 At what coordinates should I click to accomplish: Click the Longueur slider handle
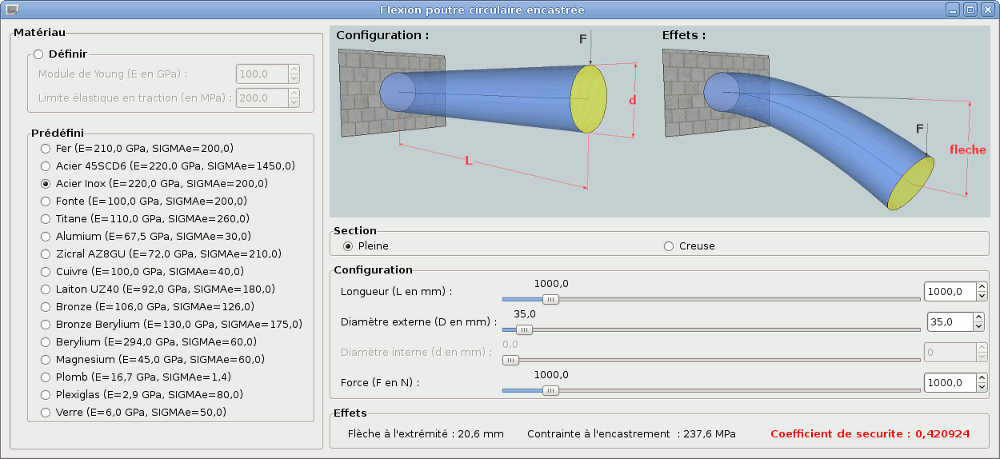click(550, 299)
